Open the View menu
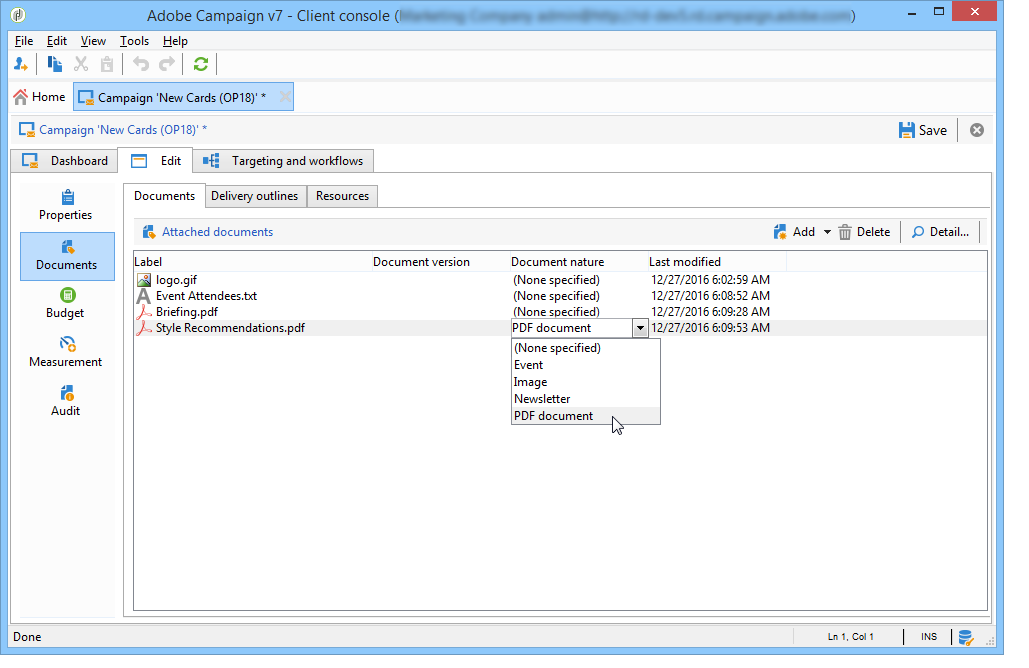 [93, 41]
